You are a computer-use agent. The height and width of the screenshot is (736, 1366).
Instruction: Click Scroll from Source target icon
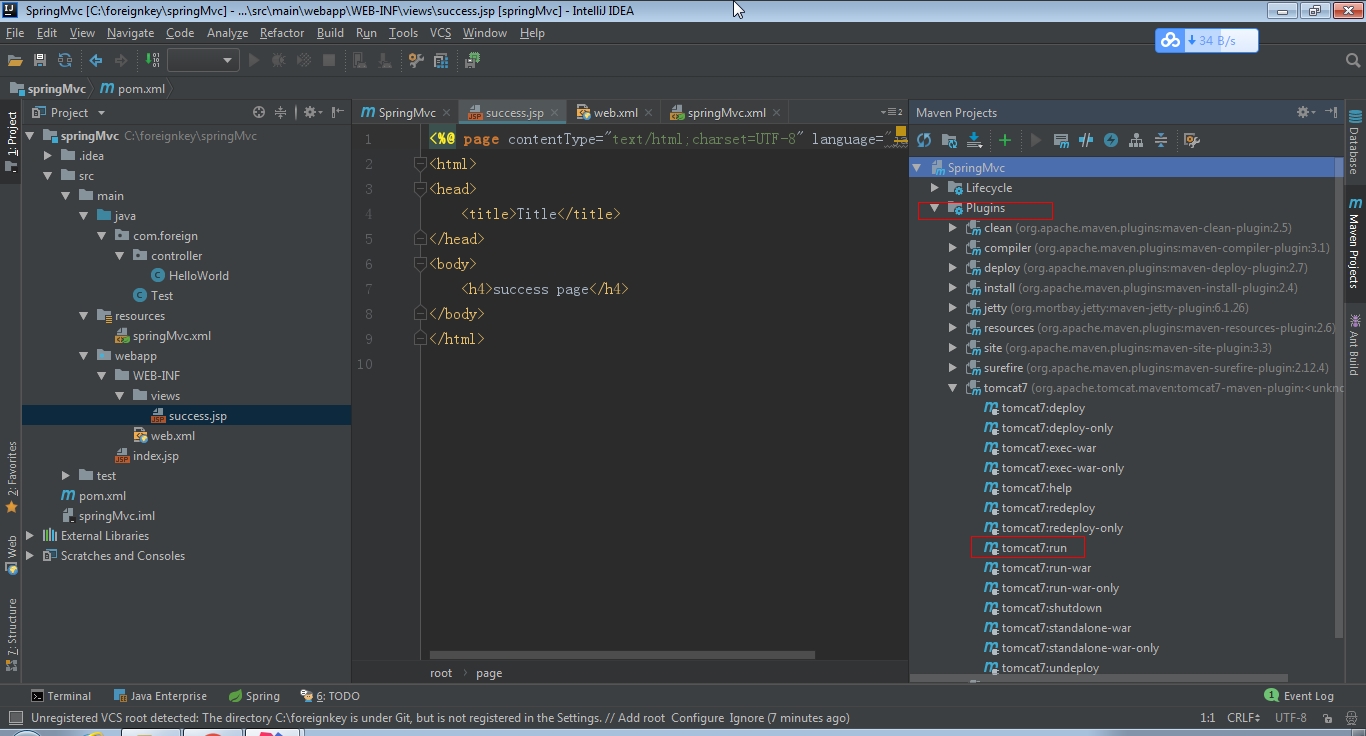(259, 112)
